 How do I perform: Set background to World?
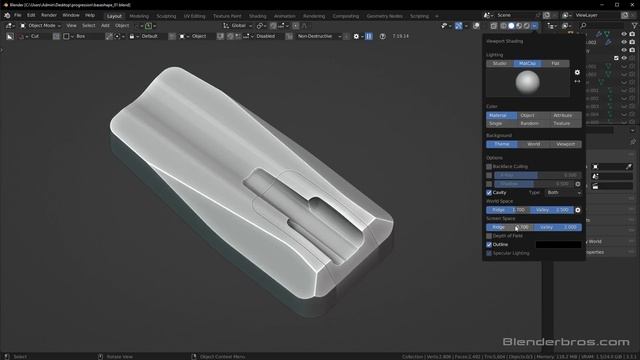point(533,144)
